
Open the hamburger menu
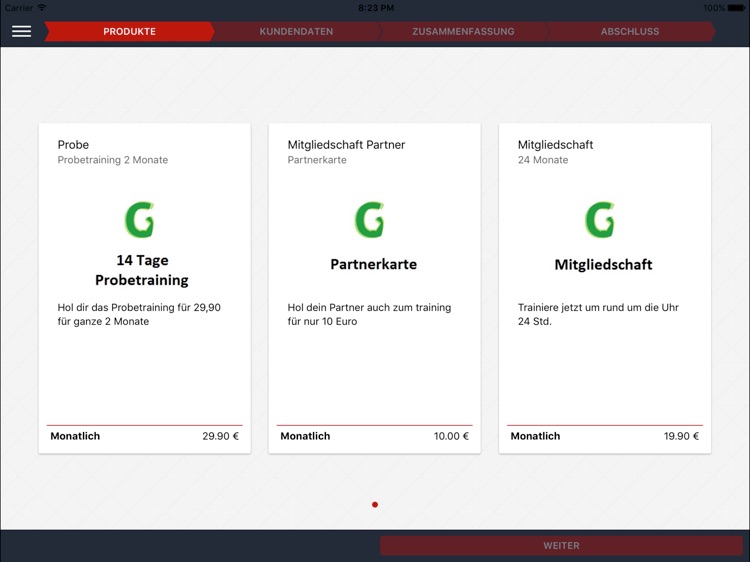tap(22, 32)
